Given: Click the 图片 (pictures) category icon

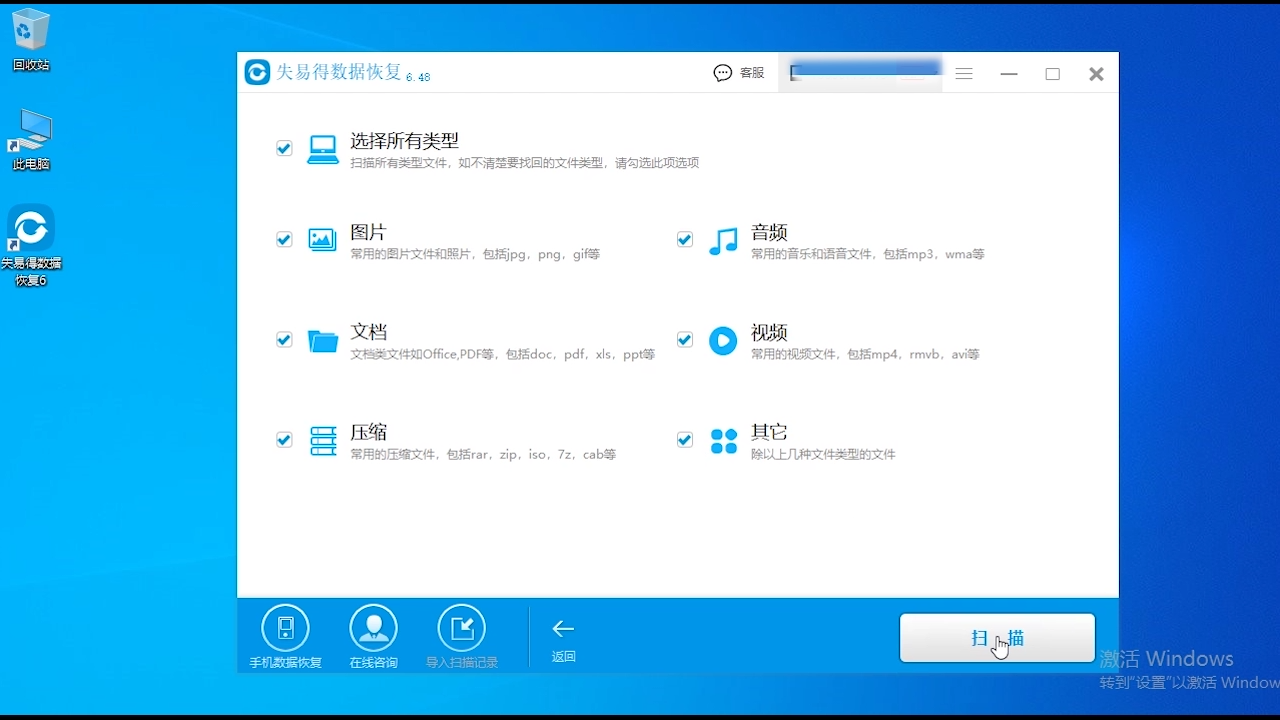Looking at the screenshot, I should coord(322,240).
